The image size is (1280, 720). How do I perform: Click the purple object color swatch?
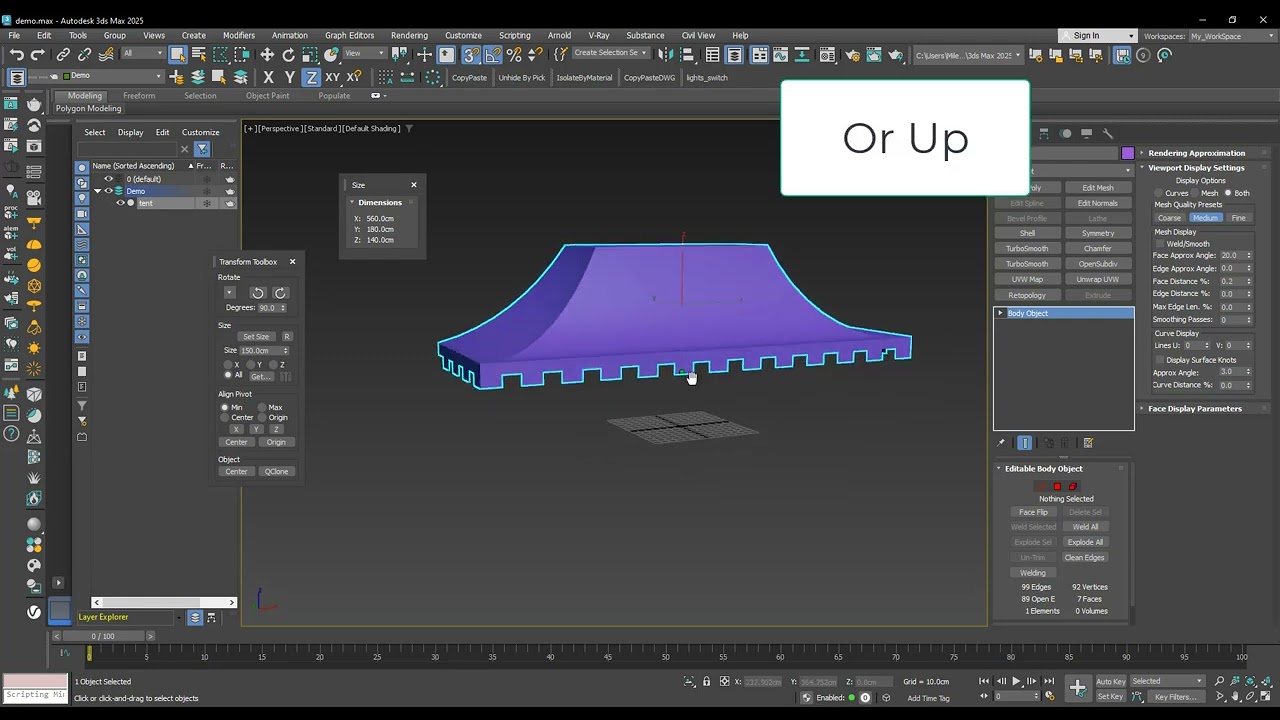1128,153
